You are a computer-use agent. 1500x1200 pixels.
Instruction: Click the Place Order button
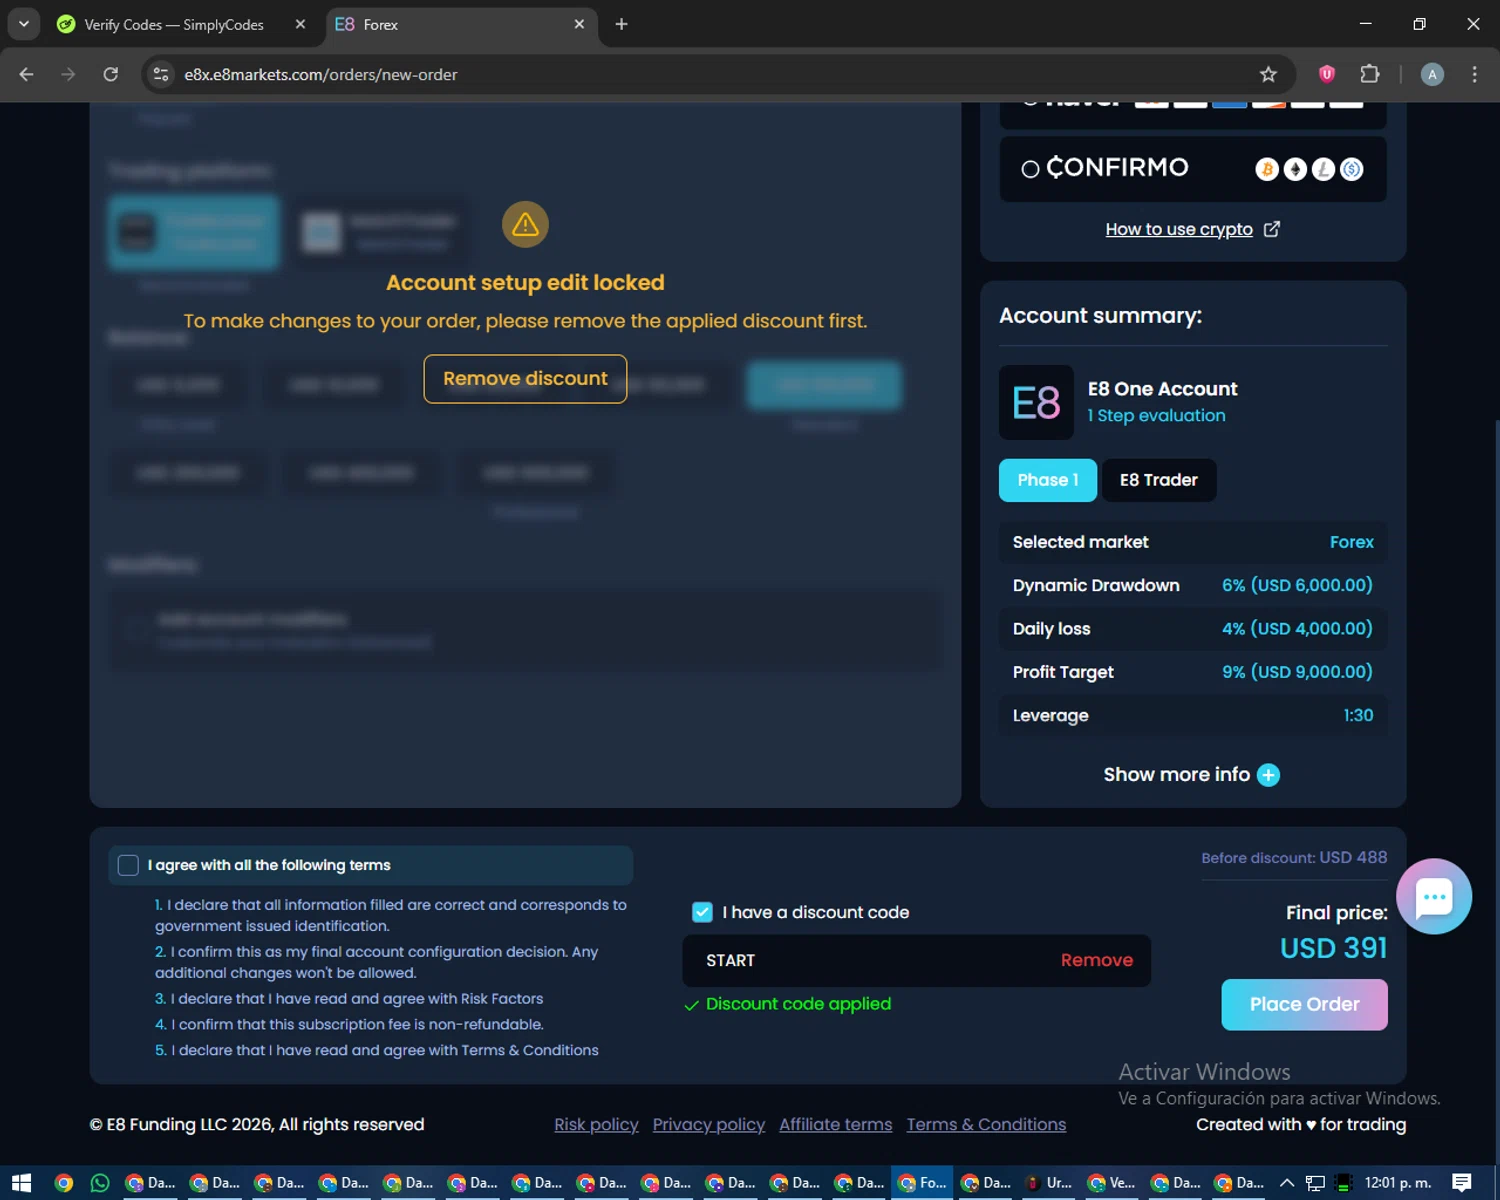1304,1004
